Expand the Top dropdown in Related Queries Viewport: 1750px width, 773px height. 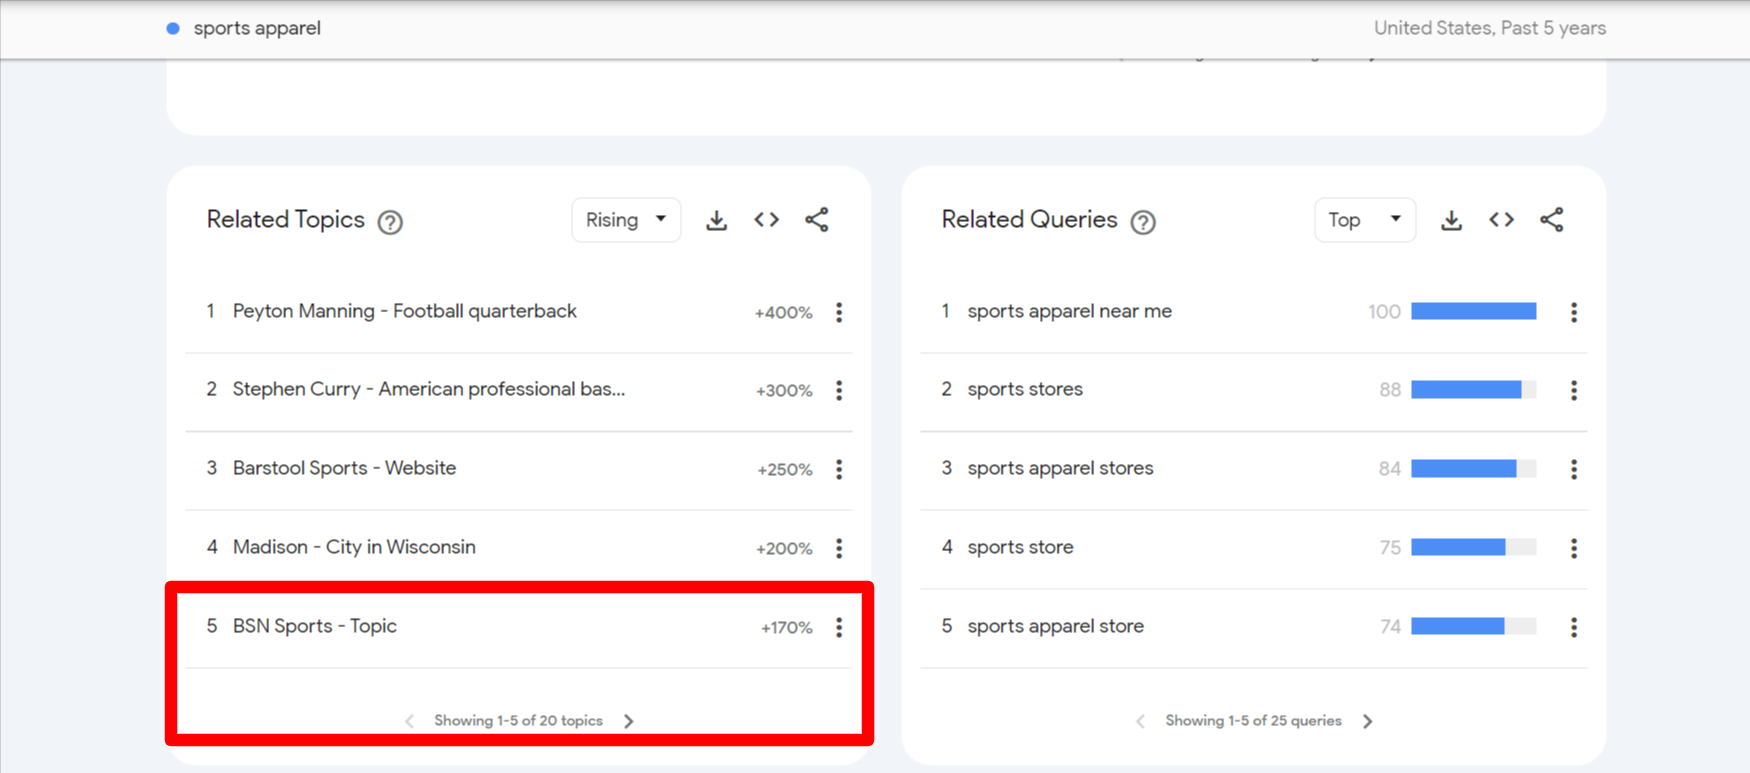click(1364, 220)
